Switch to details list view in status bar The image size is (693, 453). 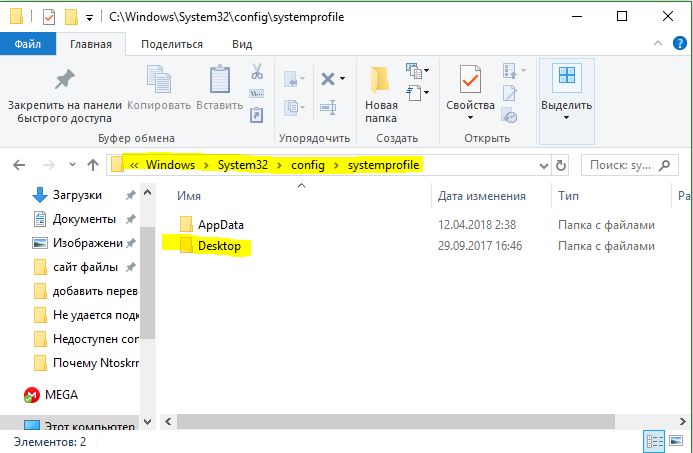tap(655, 442)
